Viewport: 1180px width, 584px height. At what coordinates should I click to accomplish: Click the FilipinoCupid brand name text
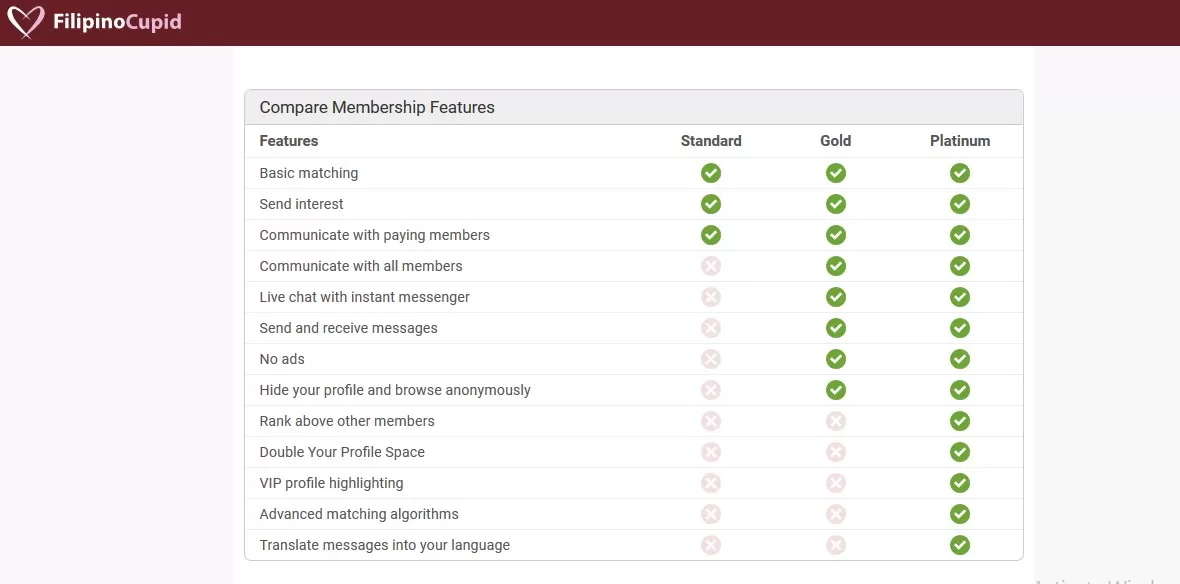117,22
